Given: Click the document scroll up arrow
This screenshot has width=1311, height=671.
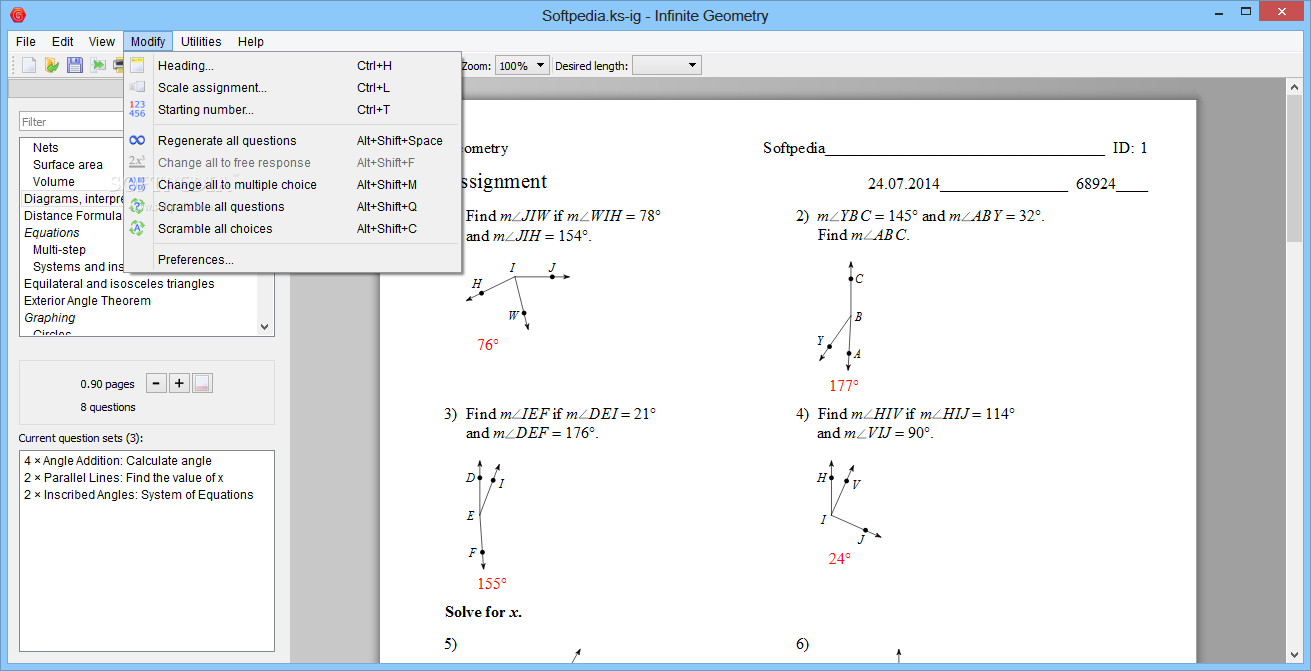Looking at the screenshot, I should (x=1293, y=87).
